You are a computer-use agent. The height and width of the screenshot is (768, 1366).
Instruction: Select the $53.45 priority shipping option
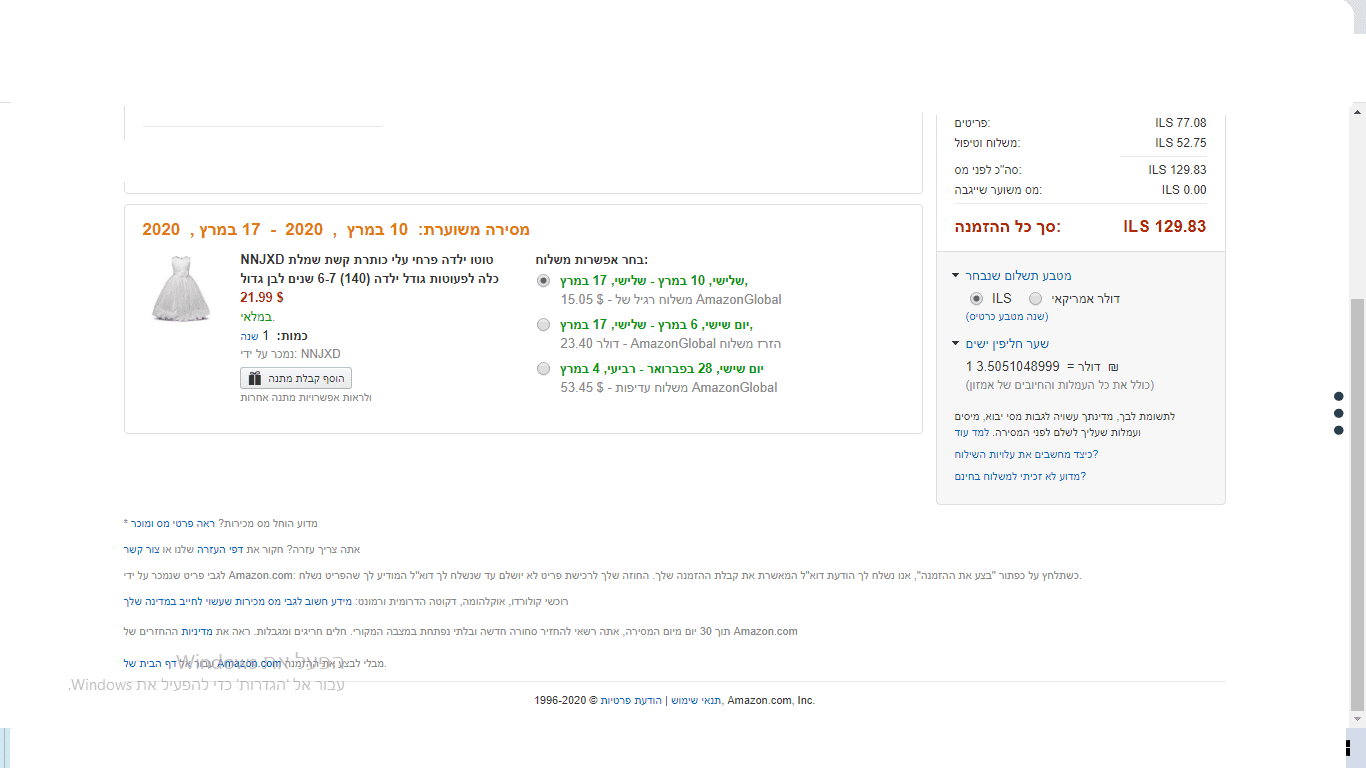543,369
